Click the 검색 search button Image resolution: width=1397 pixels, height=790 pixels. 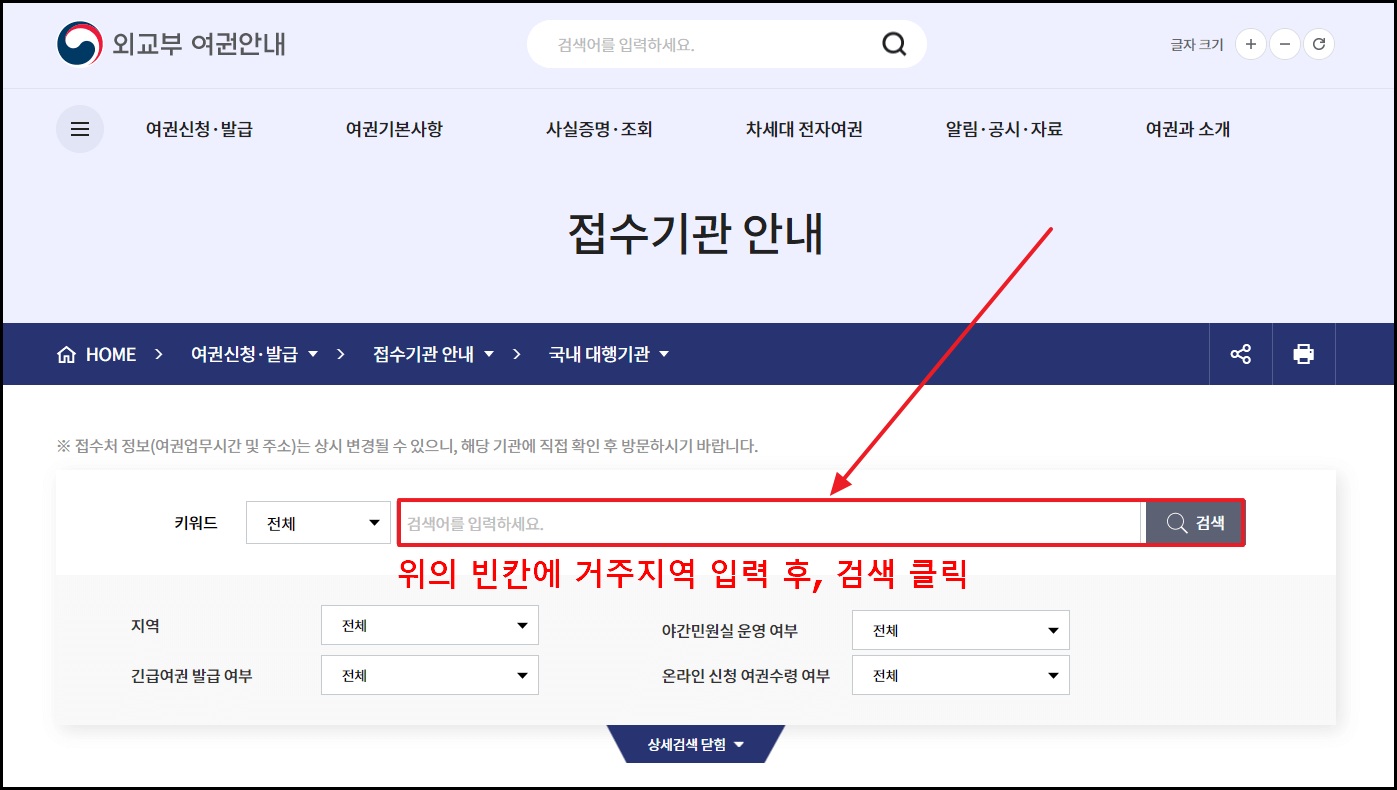[x=1194, y=521]
